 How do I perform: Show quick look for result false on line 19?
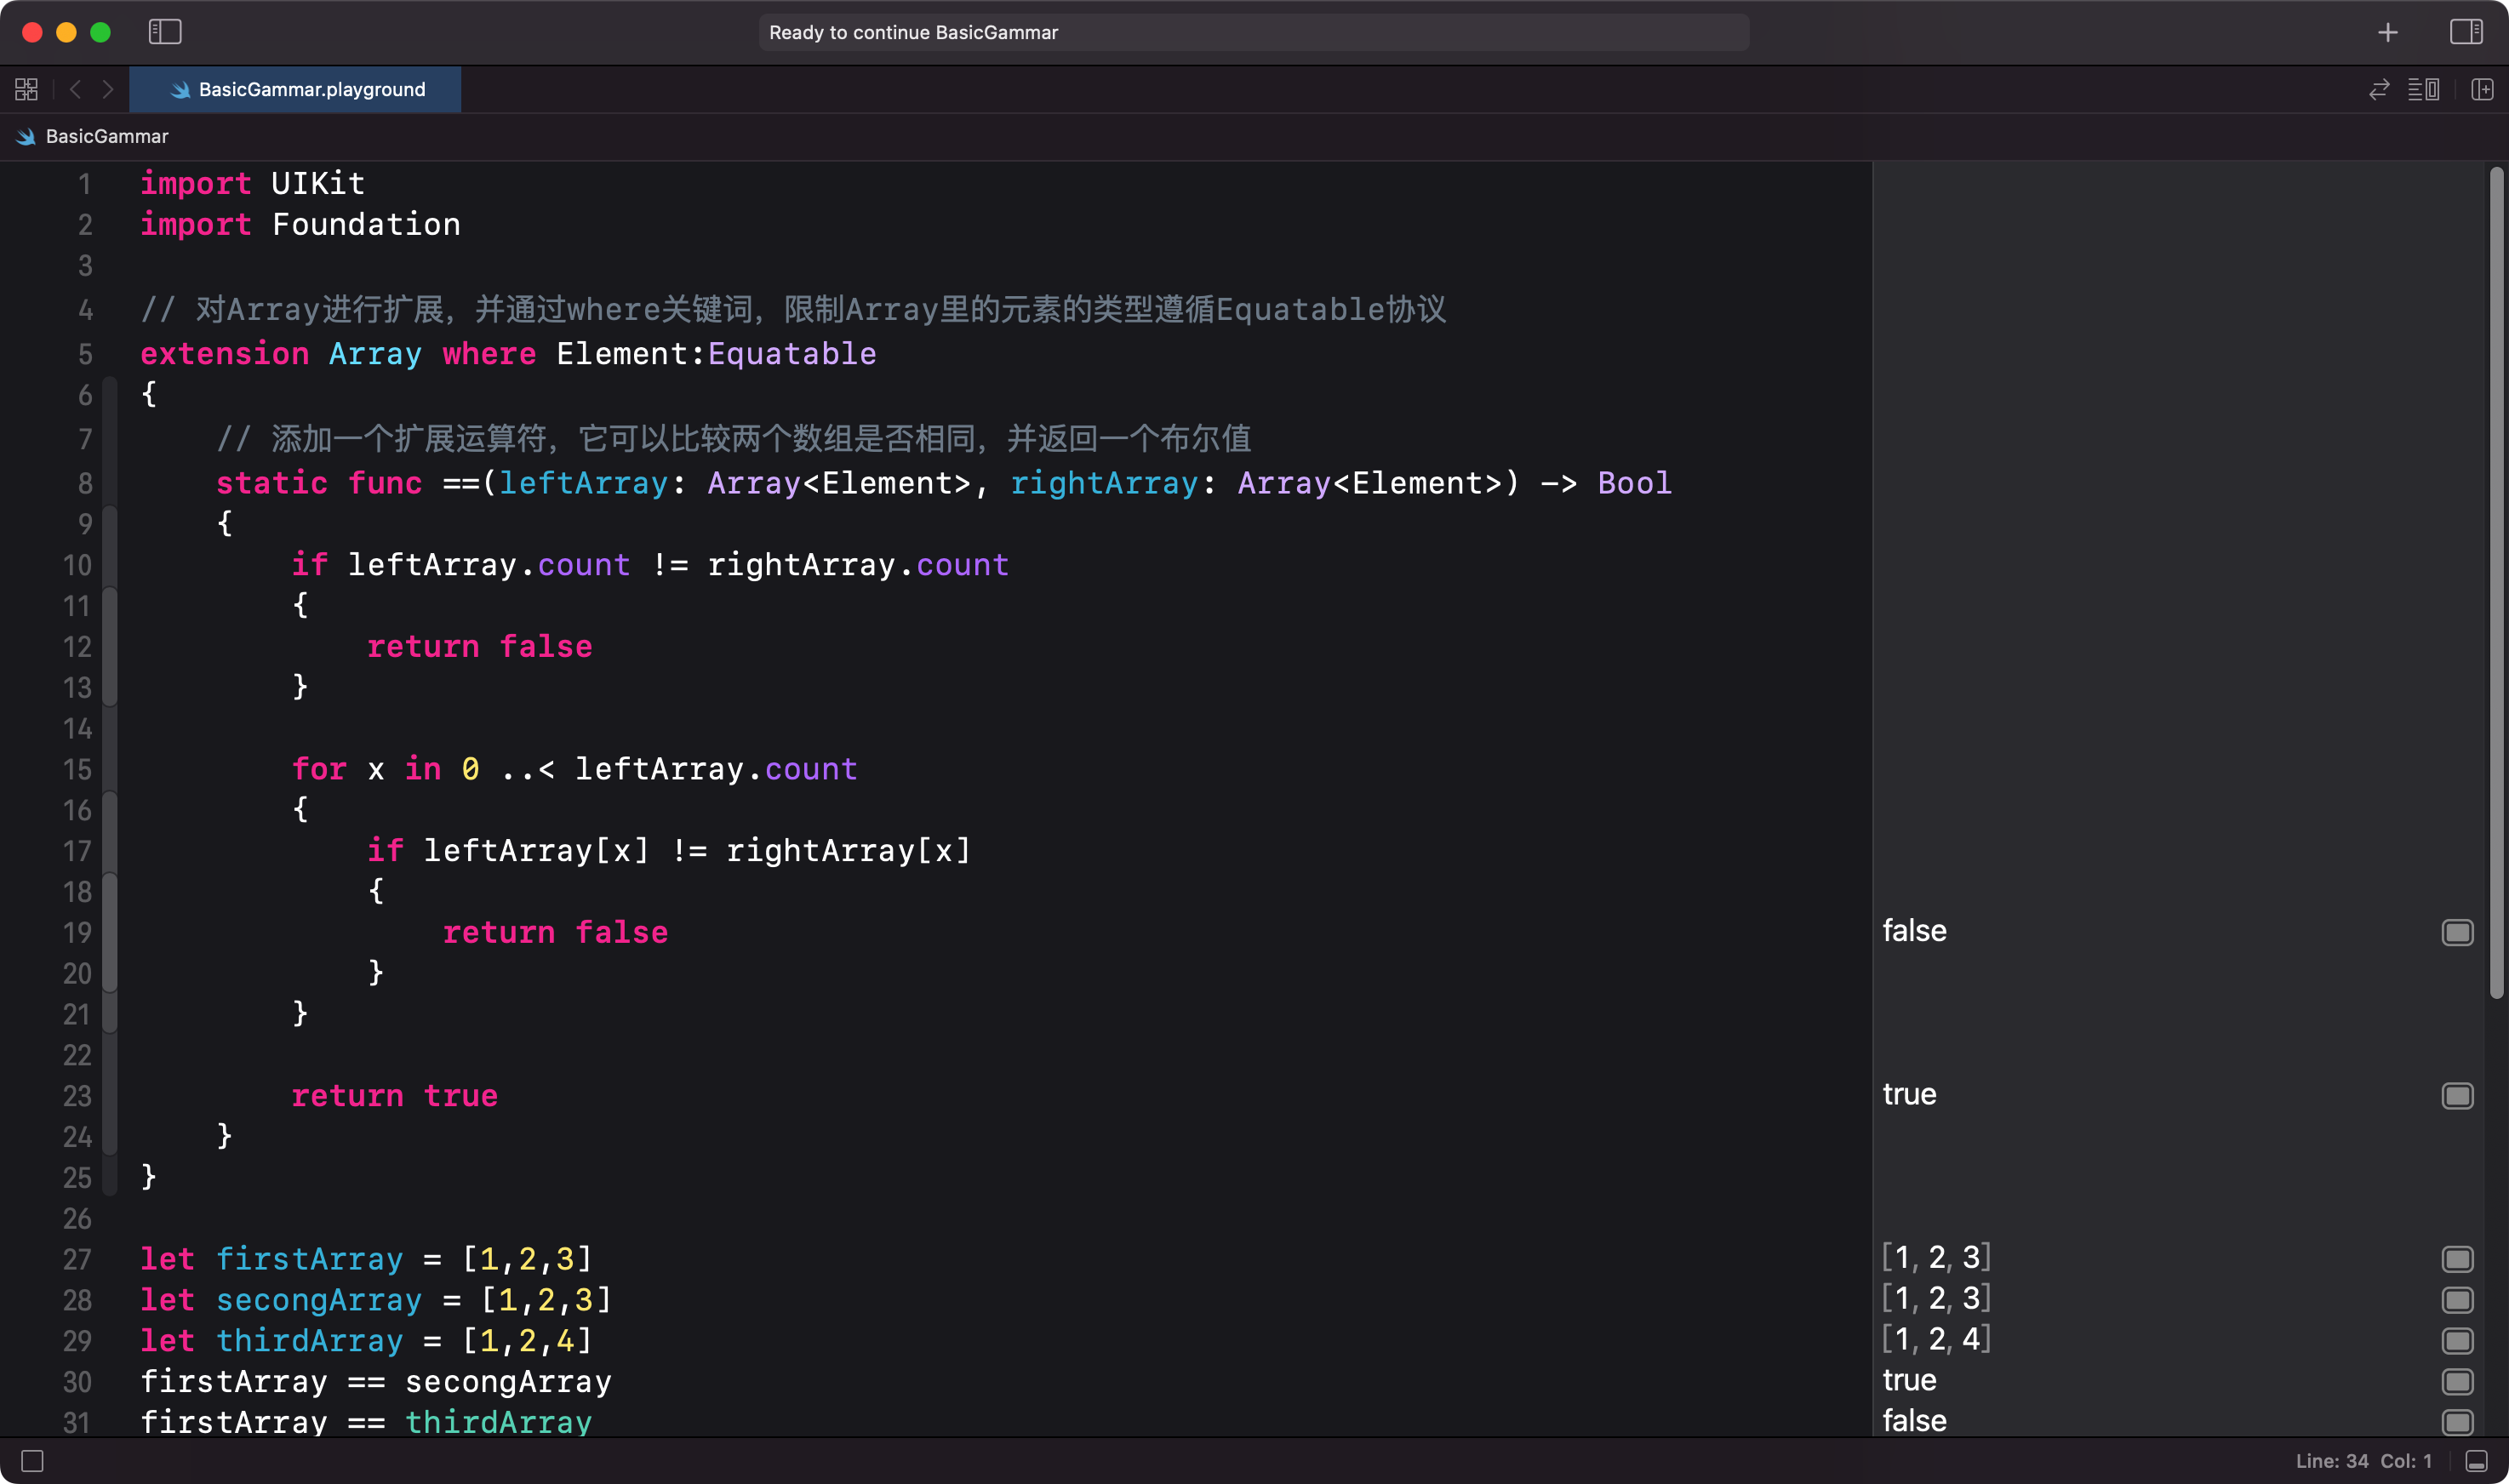coord(2457,932)
